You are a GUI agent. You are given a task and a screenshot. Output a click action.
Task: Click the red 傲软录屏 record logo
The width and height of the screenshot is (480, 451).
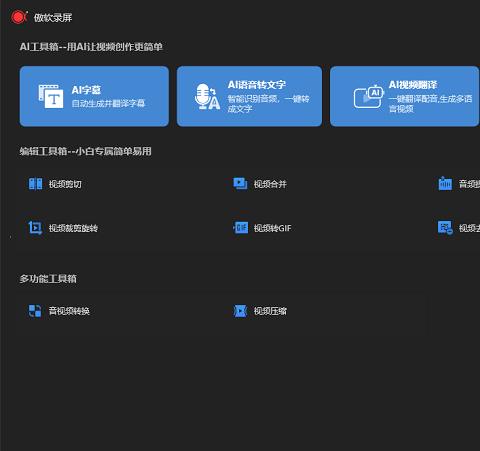(x=19, y=17)
